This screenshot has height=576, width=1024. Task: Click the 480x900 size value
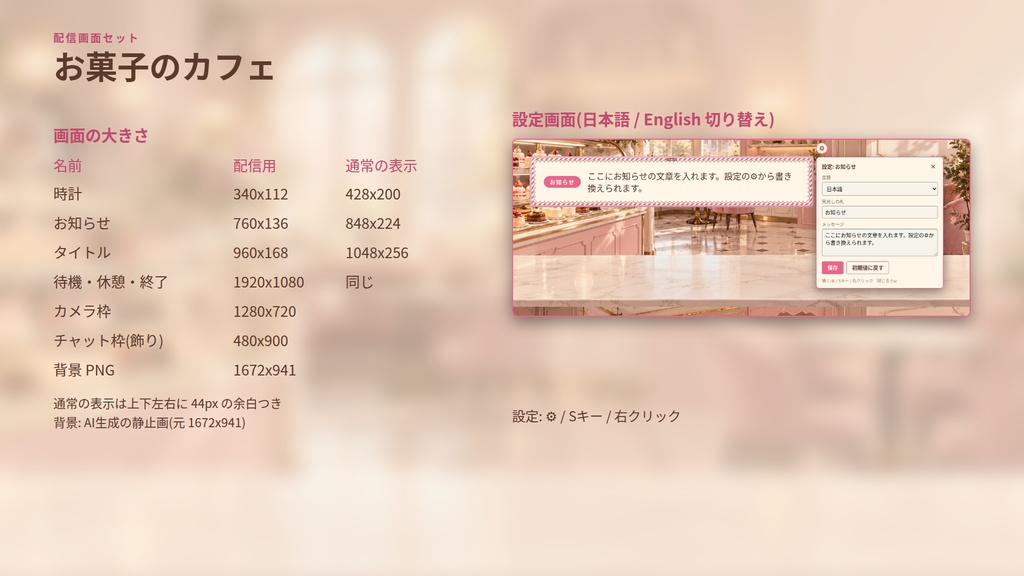[x=261, y=341]
